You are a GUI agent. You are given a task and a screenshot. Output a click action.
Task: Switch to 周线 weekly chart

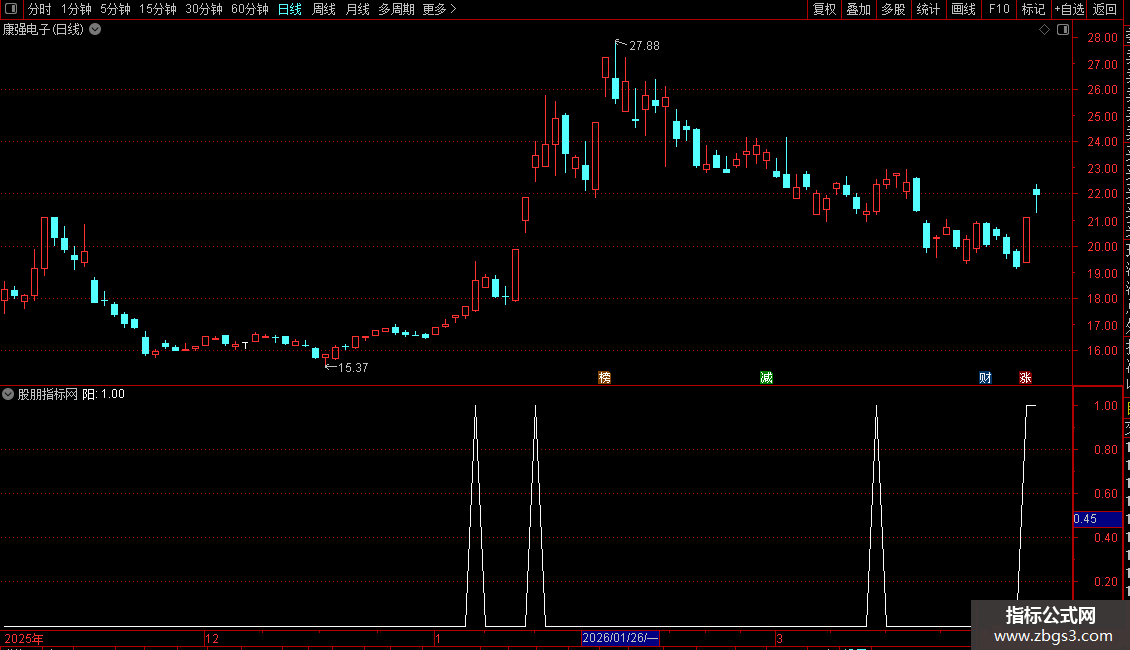pos(324,9)
